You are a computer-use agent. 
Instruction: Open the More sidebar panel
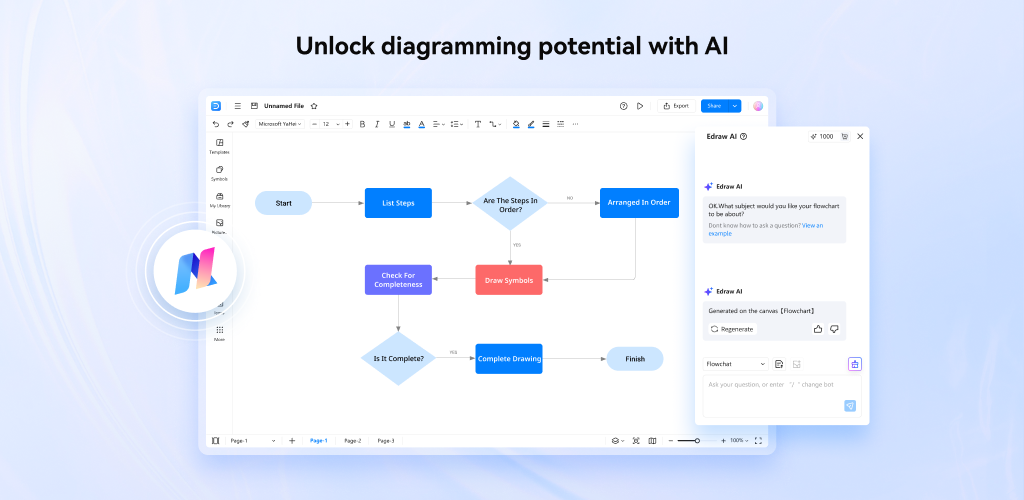click(x=219, y=334)
